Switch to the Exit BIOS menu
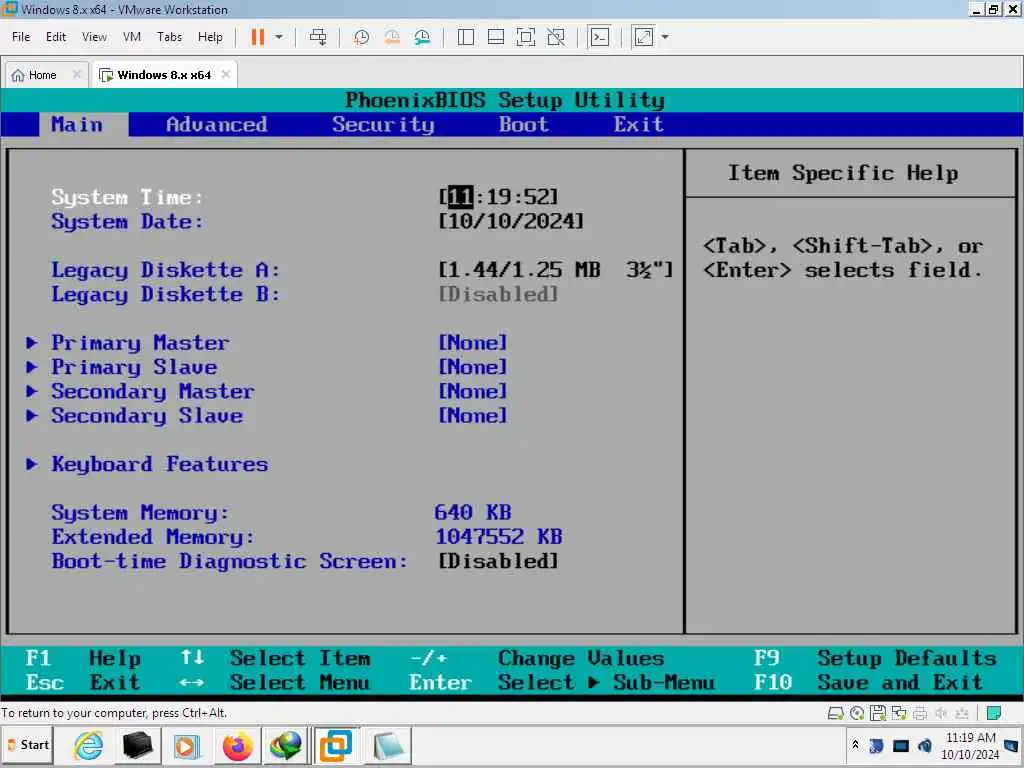 click(639, 124)
